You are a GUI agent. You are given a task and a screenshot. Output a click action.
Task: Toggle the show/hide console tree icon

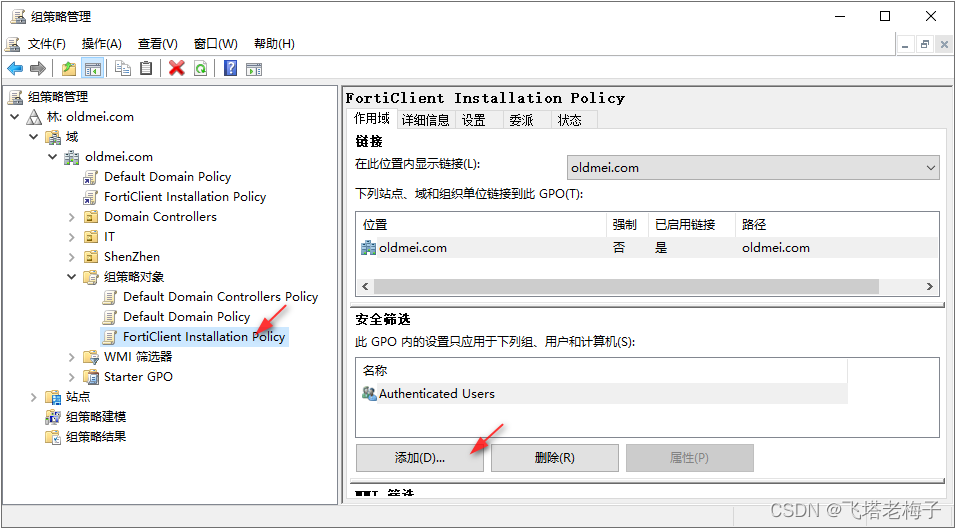pyautogui.click(x=93, y=69)
